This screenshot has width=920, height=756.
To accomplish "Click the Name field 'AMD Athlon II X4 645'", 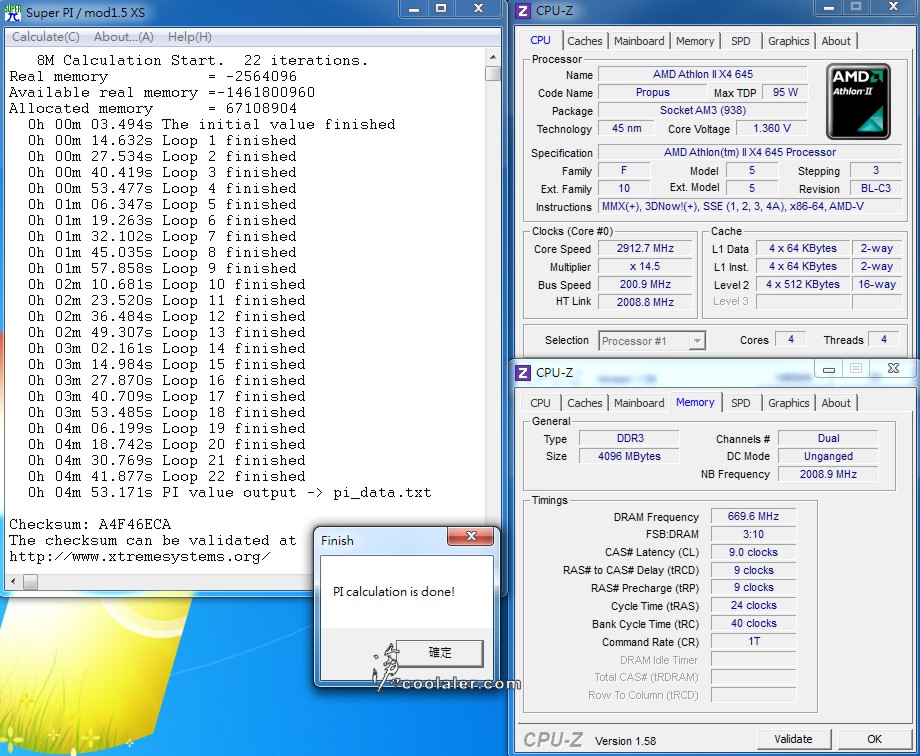I will coord(702,75).
